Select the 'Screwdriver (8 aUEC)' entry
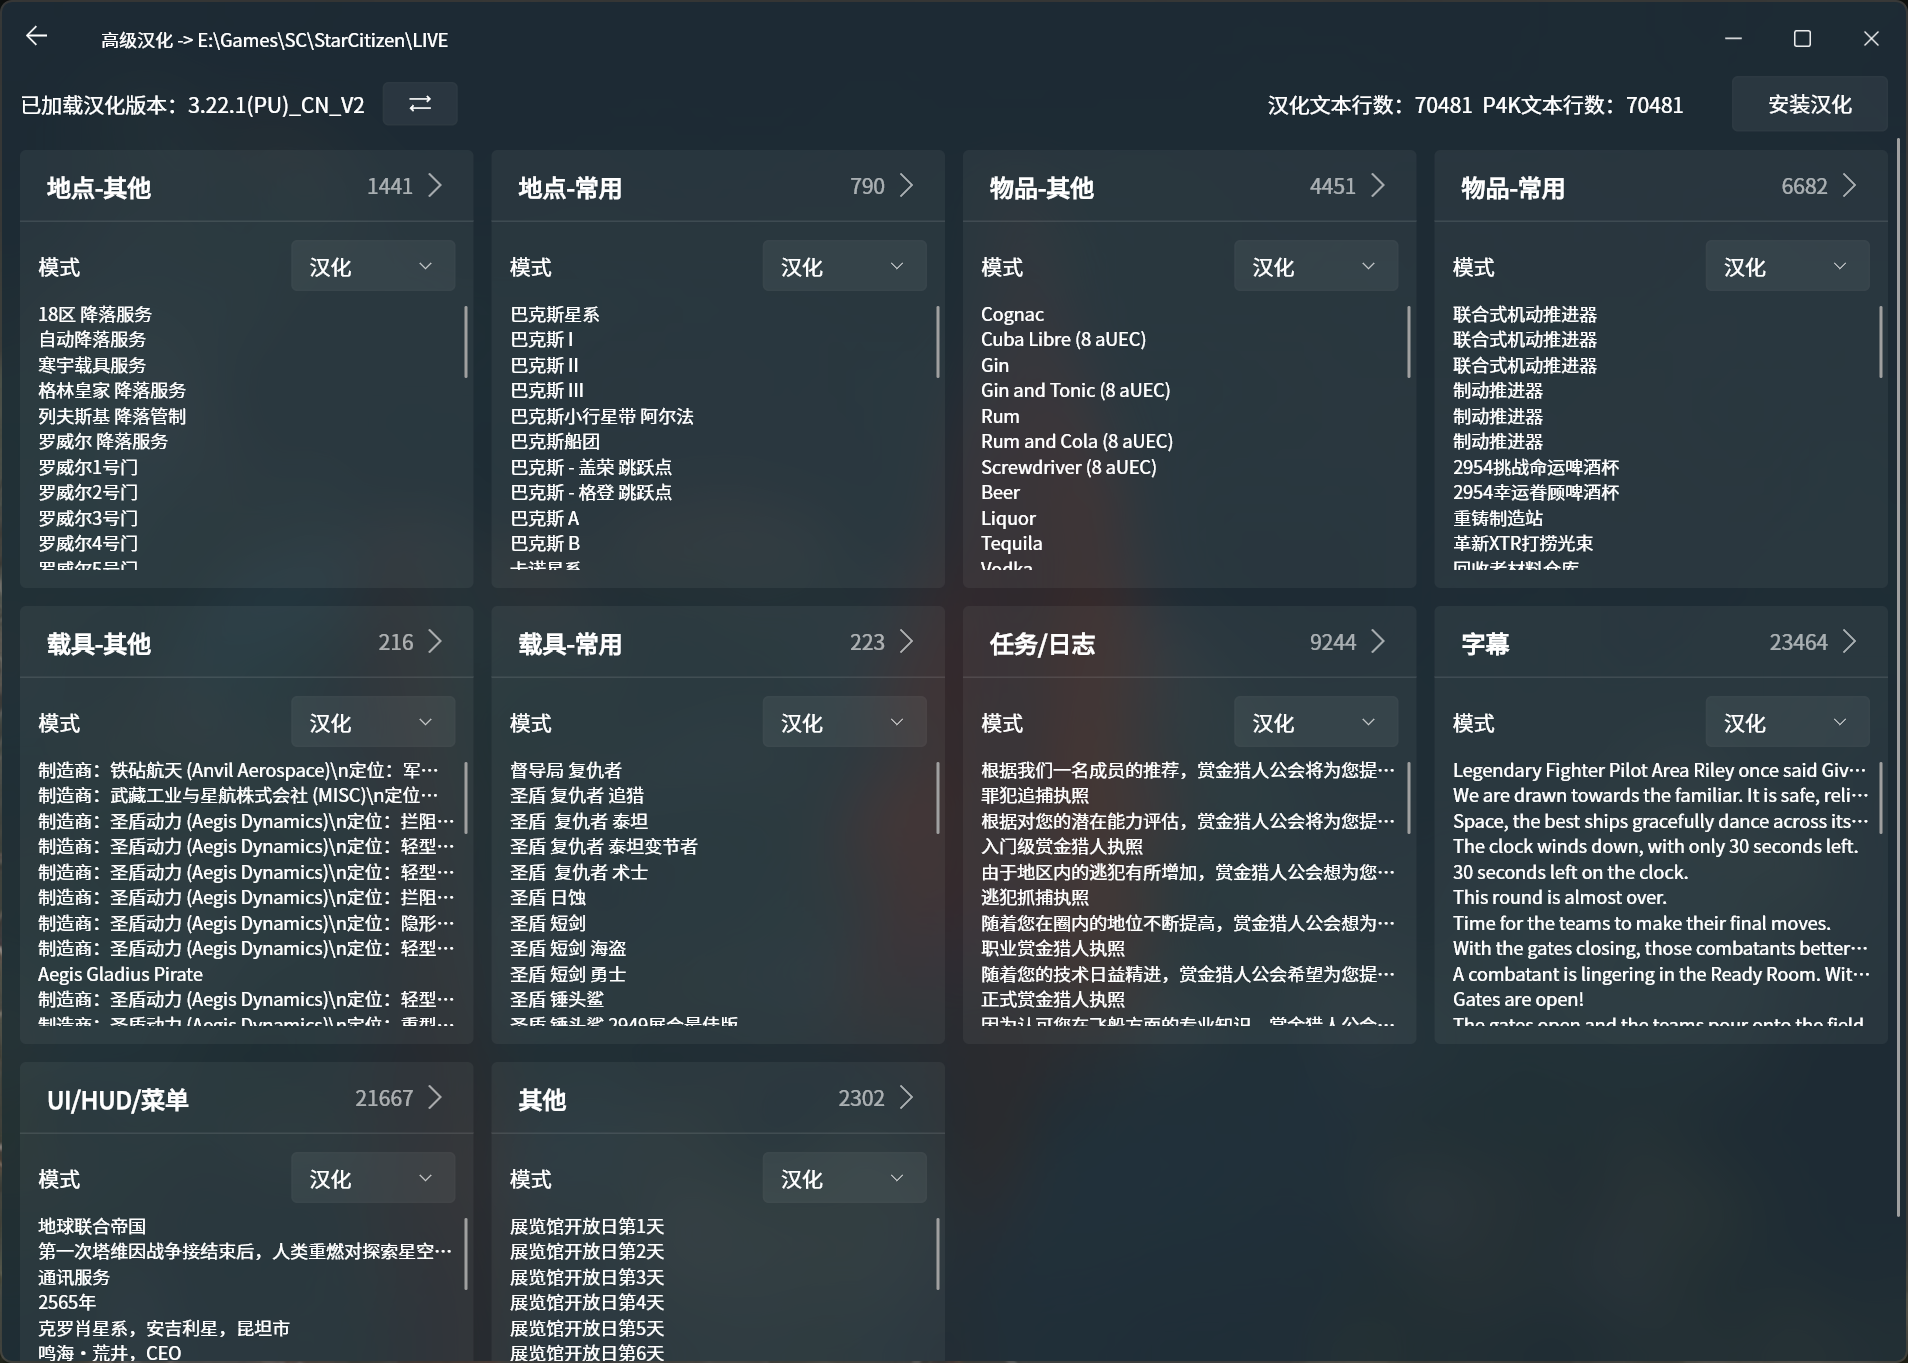The width and height of the screenshot is (1908, 1363). (1069, 467)
